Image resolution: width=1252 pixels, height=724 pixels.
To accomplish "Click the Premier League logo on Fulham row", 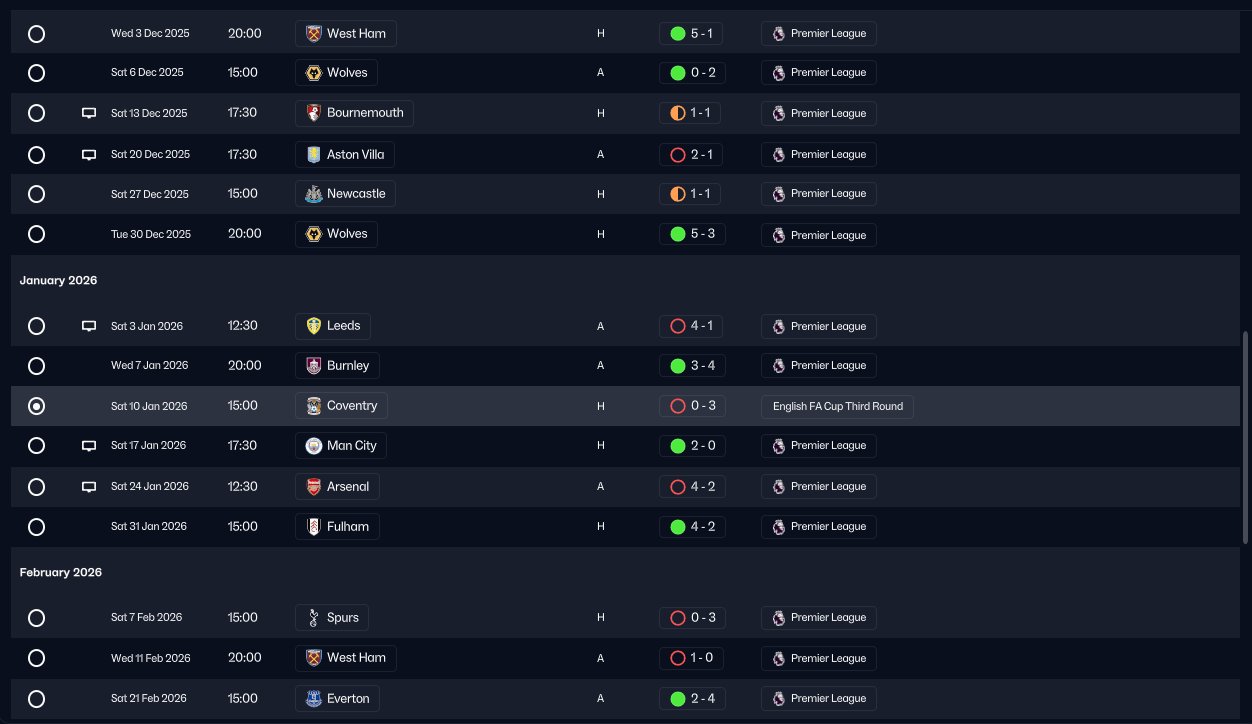I will click(778, 527).
